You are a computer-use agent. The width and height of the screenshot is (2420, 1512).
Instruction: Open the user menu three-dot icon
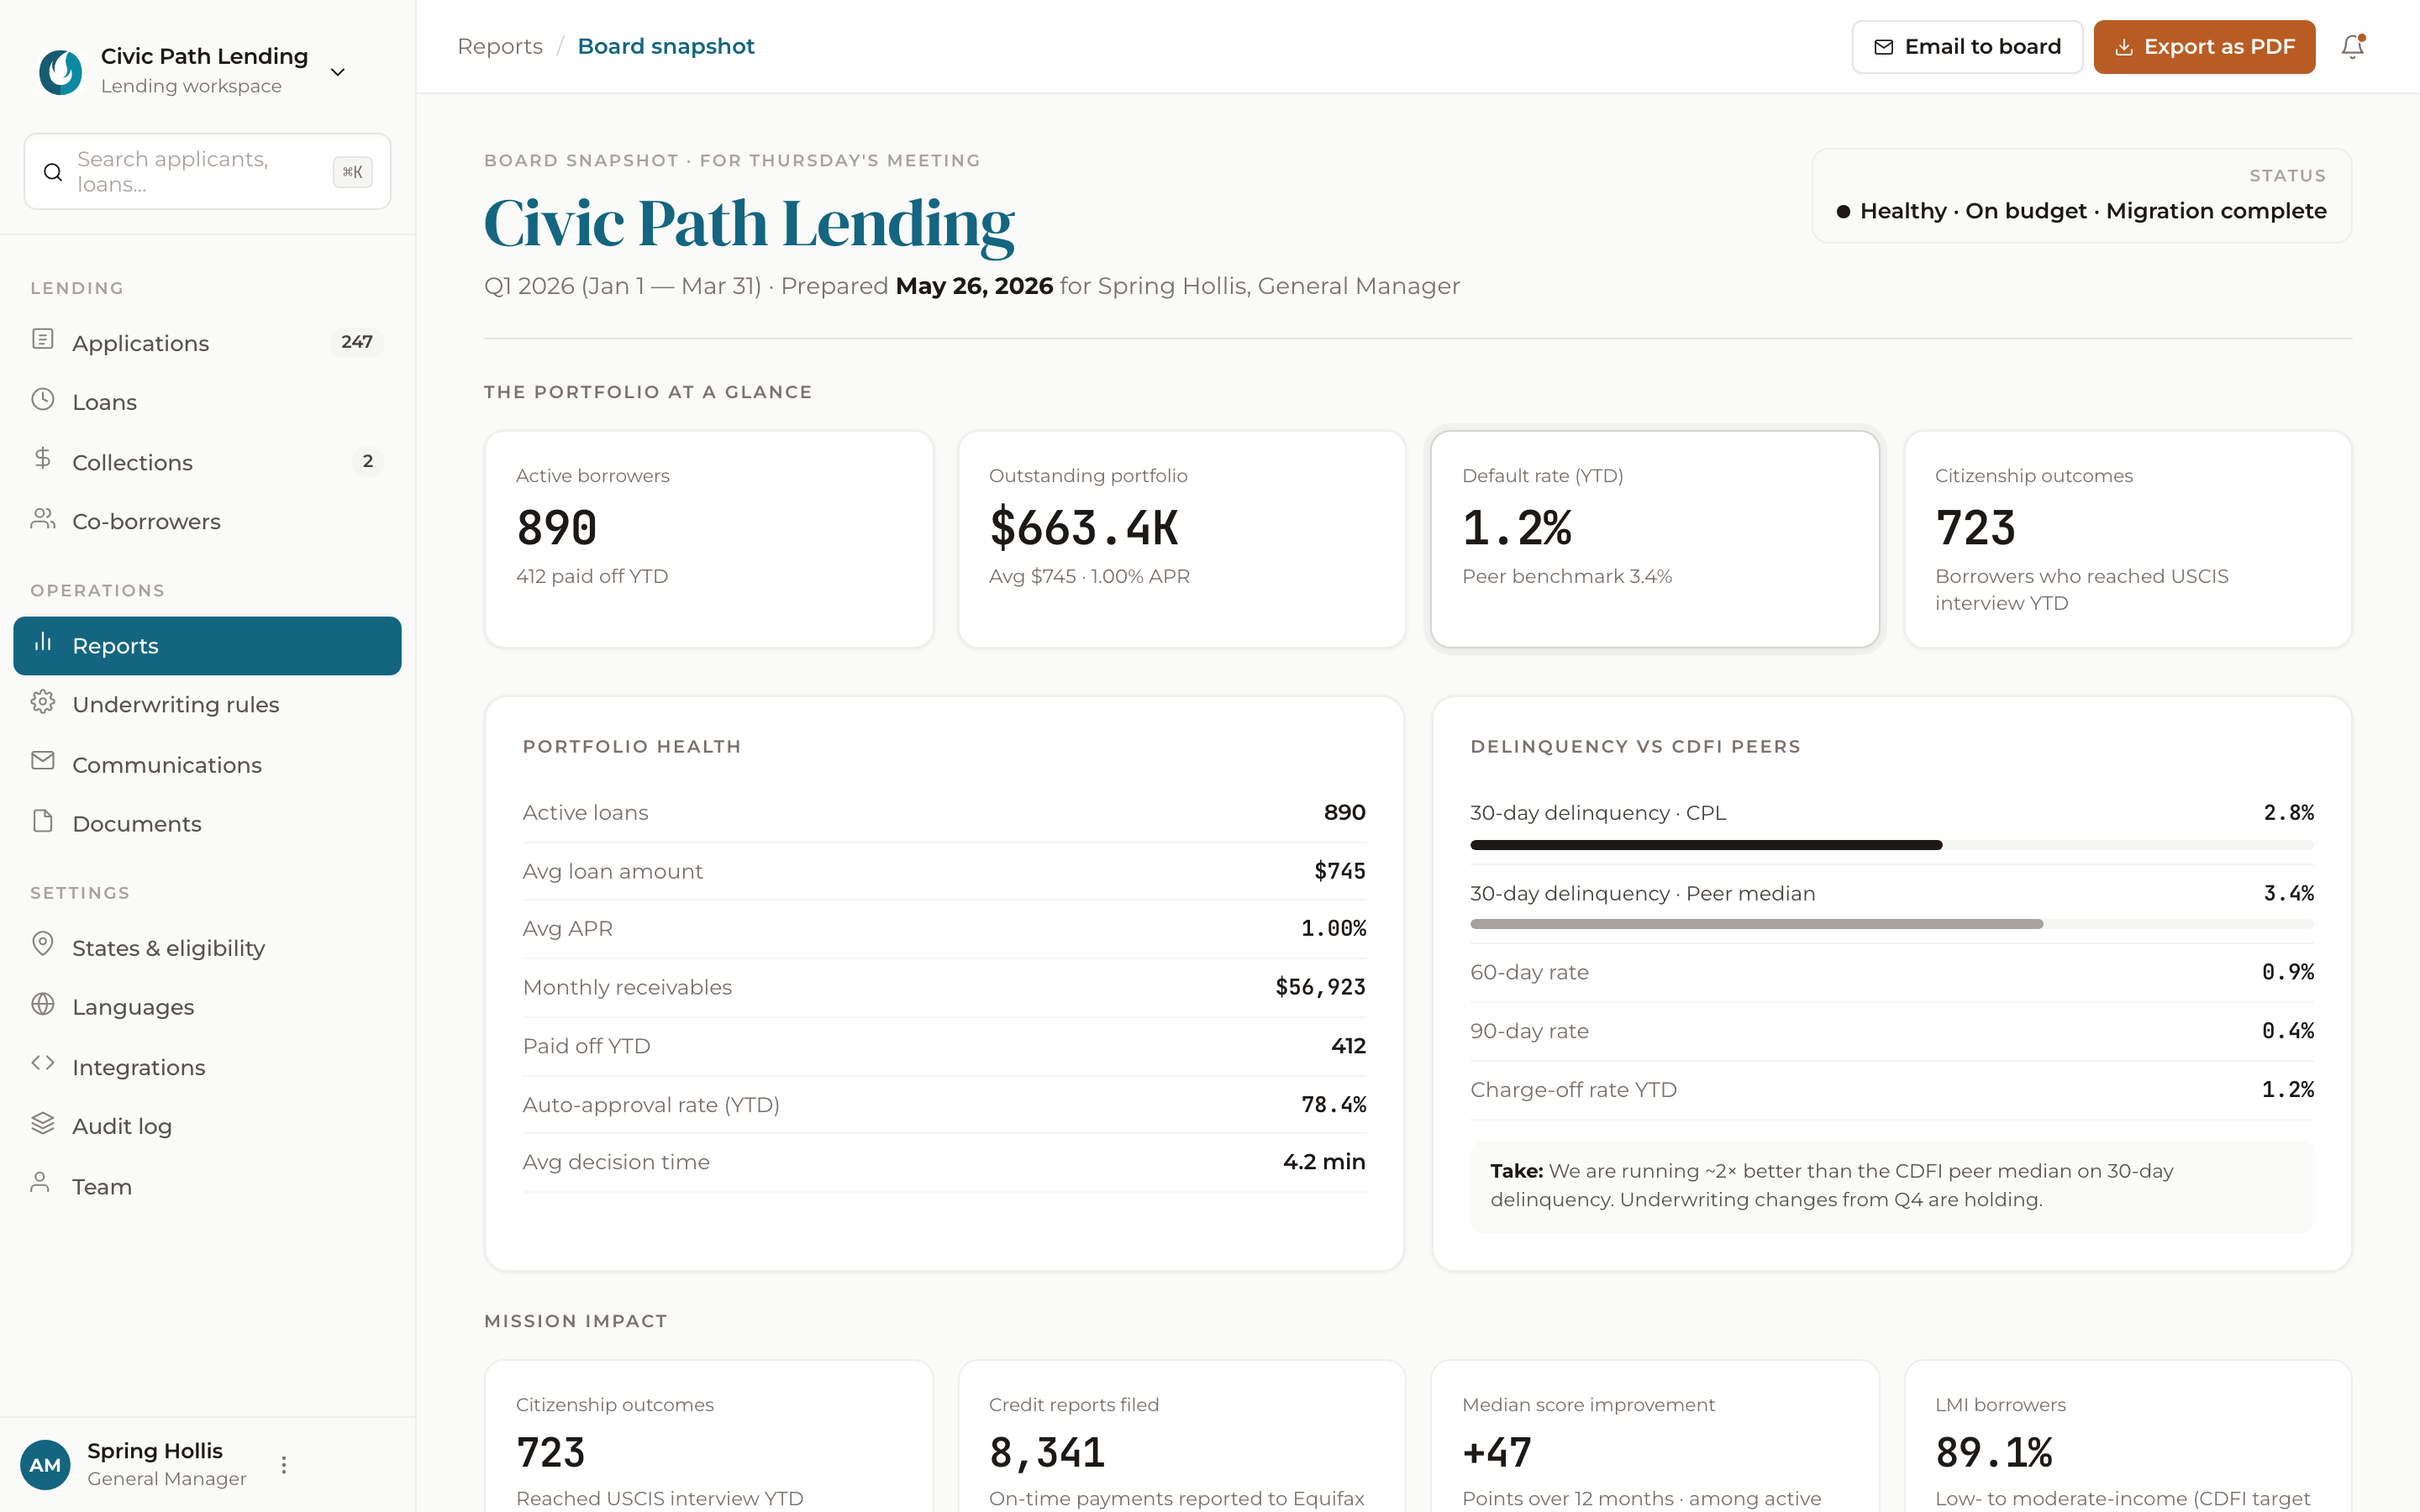(284, 1465)
